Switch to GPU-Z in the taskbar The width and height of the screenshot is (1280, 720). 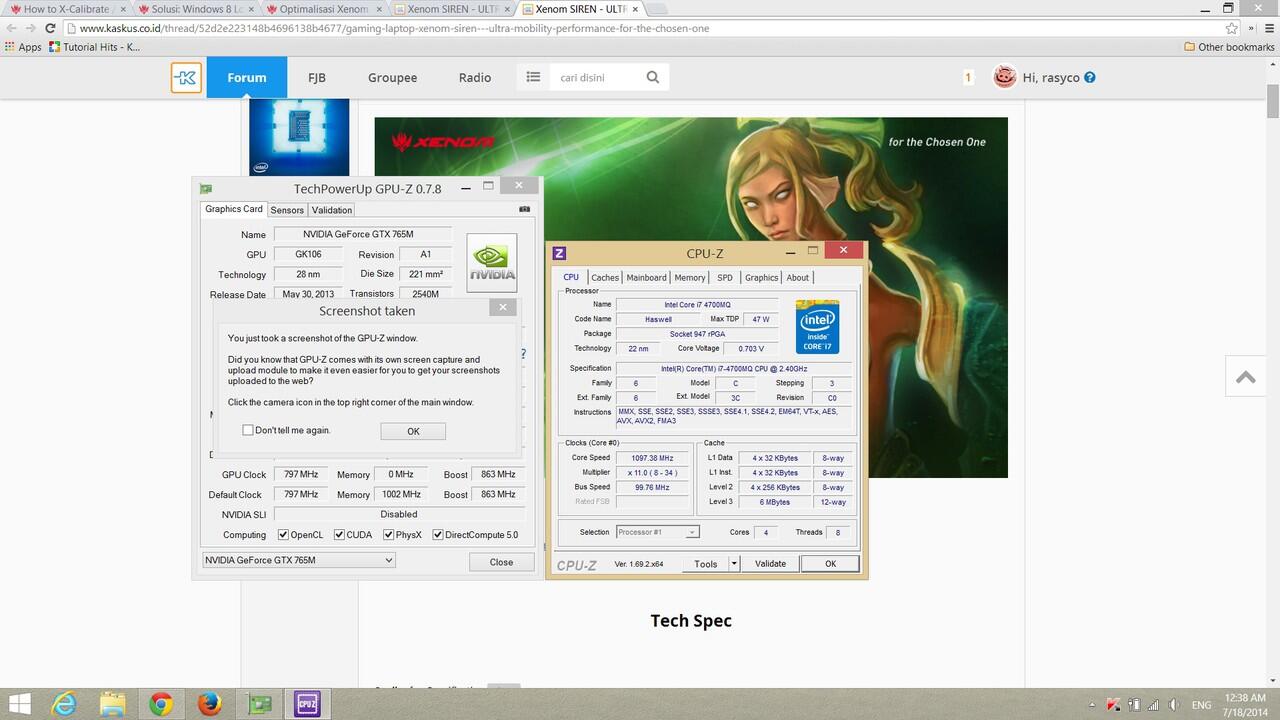(x=259, y=705)
